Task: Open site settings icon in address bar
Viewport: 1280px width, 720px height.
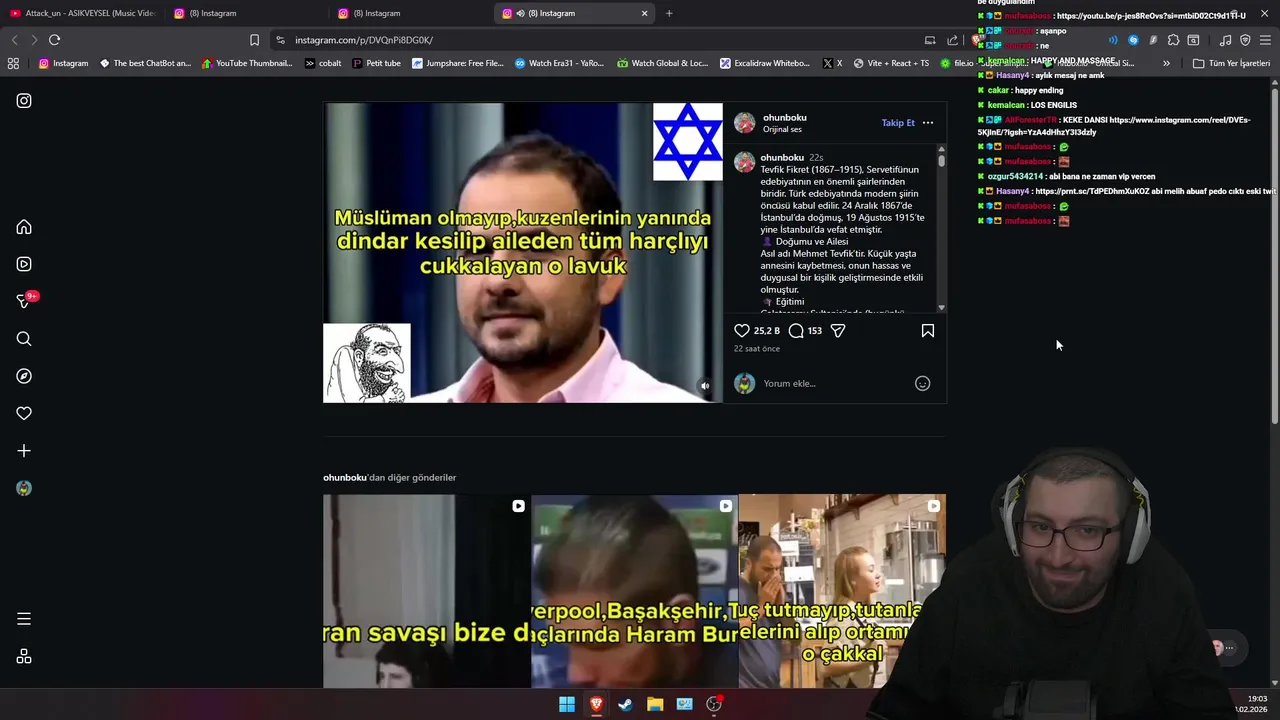Action: [x=280, y=40]
